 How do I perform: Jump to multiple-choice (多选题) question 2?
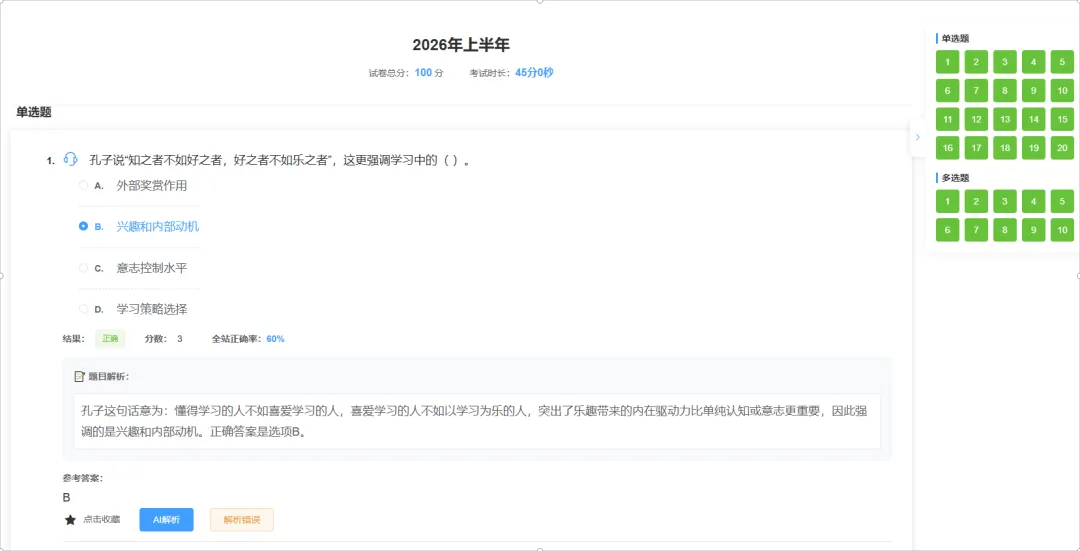pos(977,202)
